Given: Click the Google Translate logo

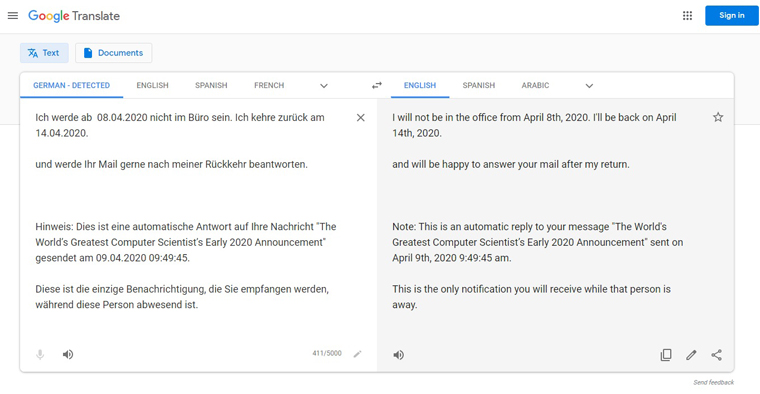Looking at the screenshot, I should [74, 16].
